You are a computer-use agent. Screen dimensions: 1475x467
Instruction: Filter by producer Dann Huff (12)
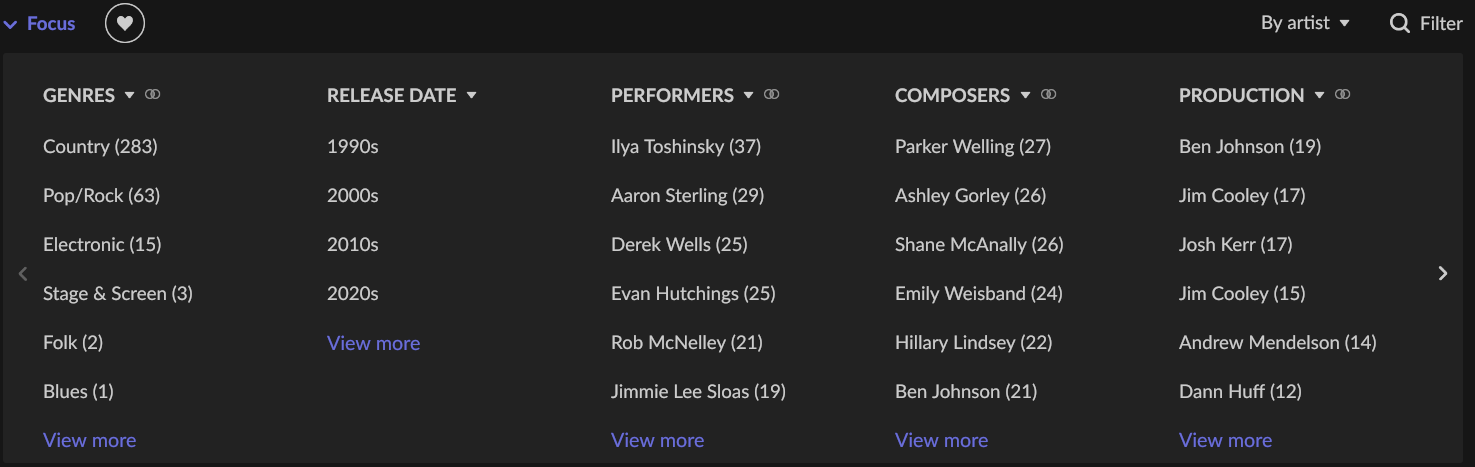click(1240, 391)
